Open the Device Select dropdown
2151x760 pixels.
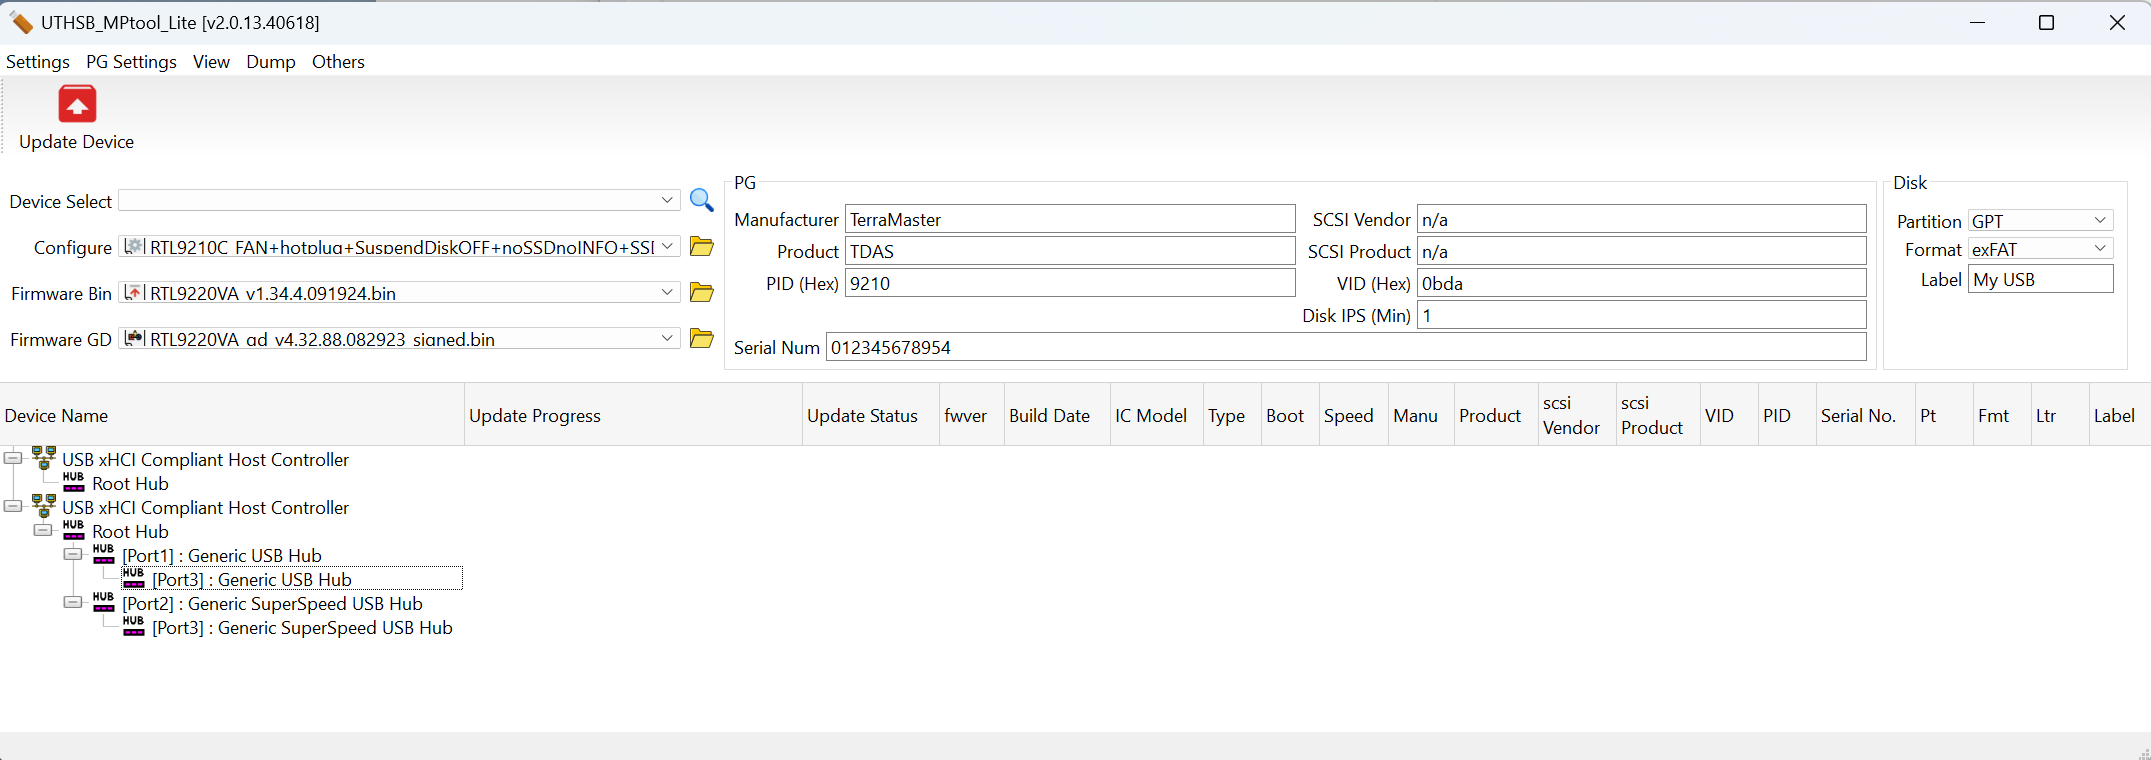coord(667,200)
